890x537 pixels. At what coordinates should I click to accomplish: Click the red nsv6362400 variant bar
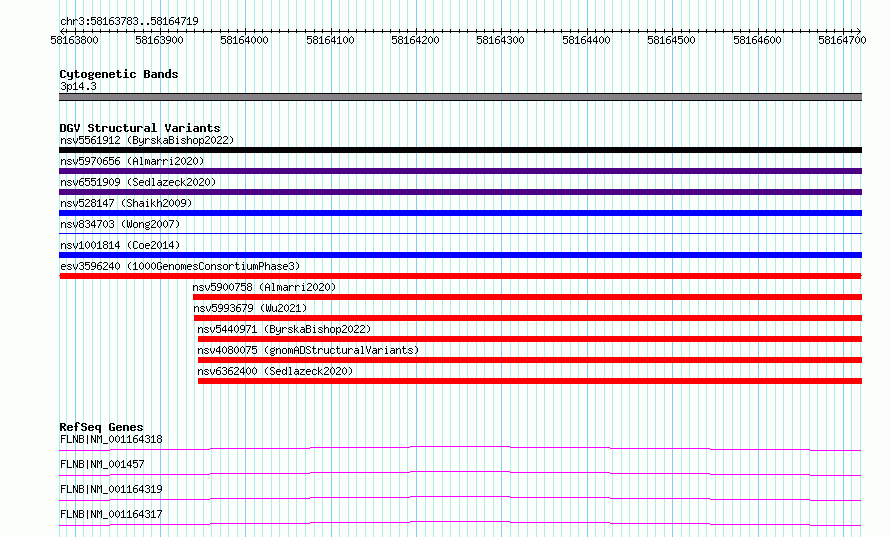coord(530,381)
